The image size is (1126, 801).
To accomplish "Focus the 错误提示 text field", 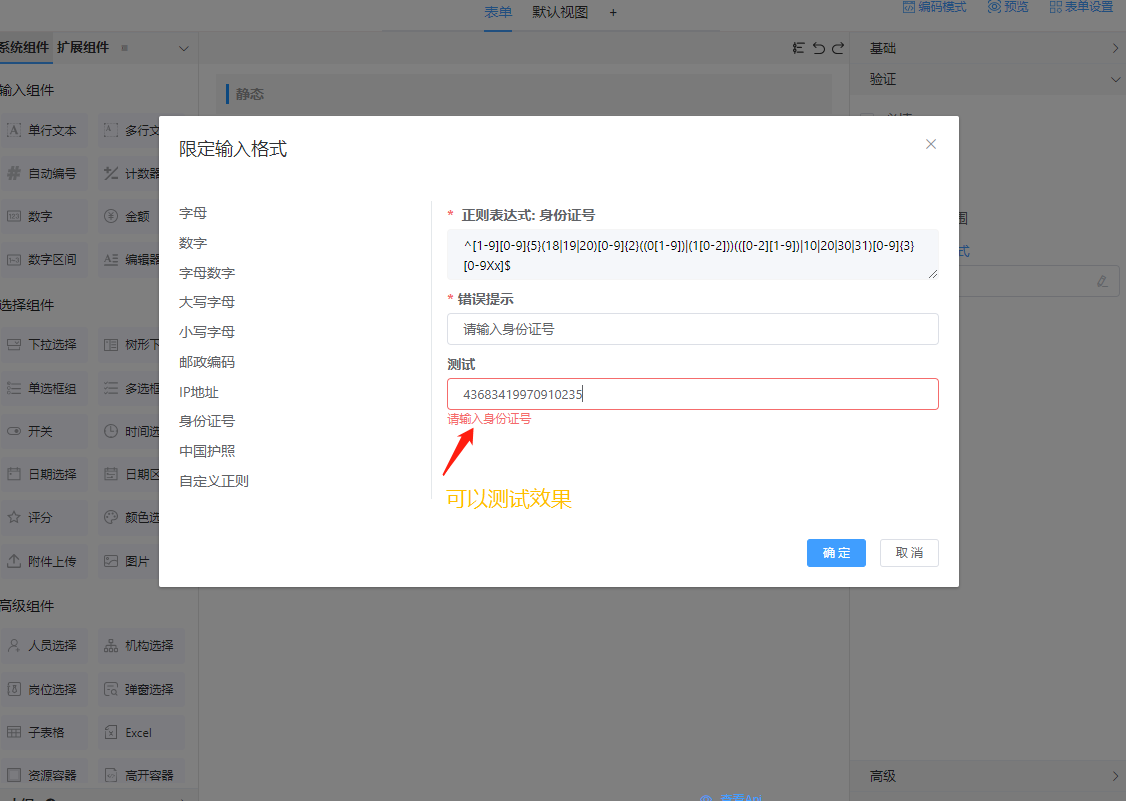I will [692, 329].
